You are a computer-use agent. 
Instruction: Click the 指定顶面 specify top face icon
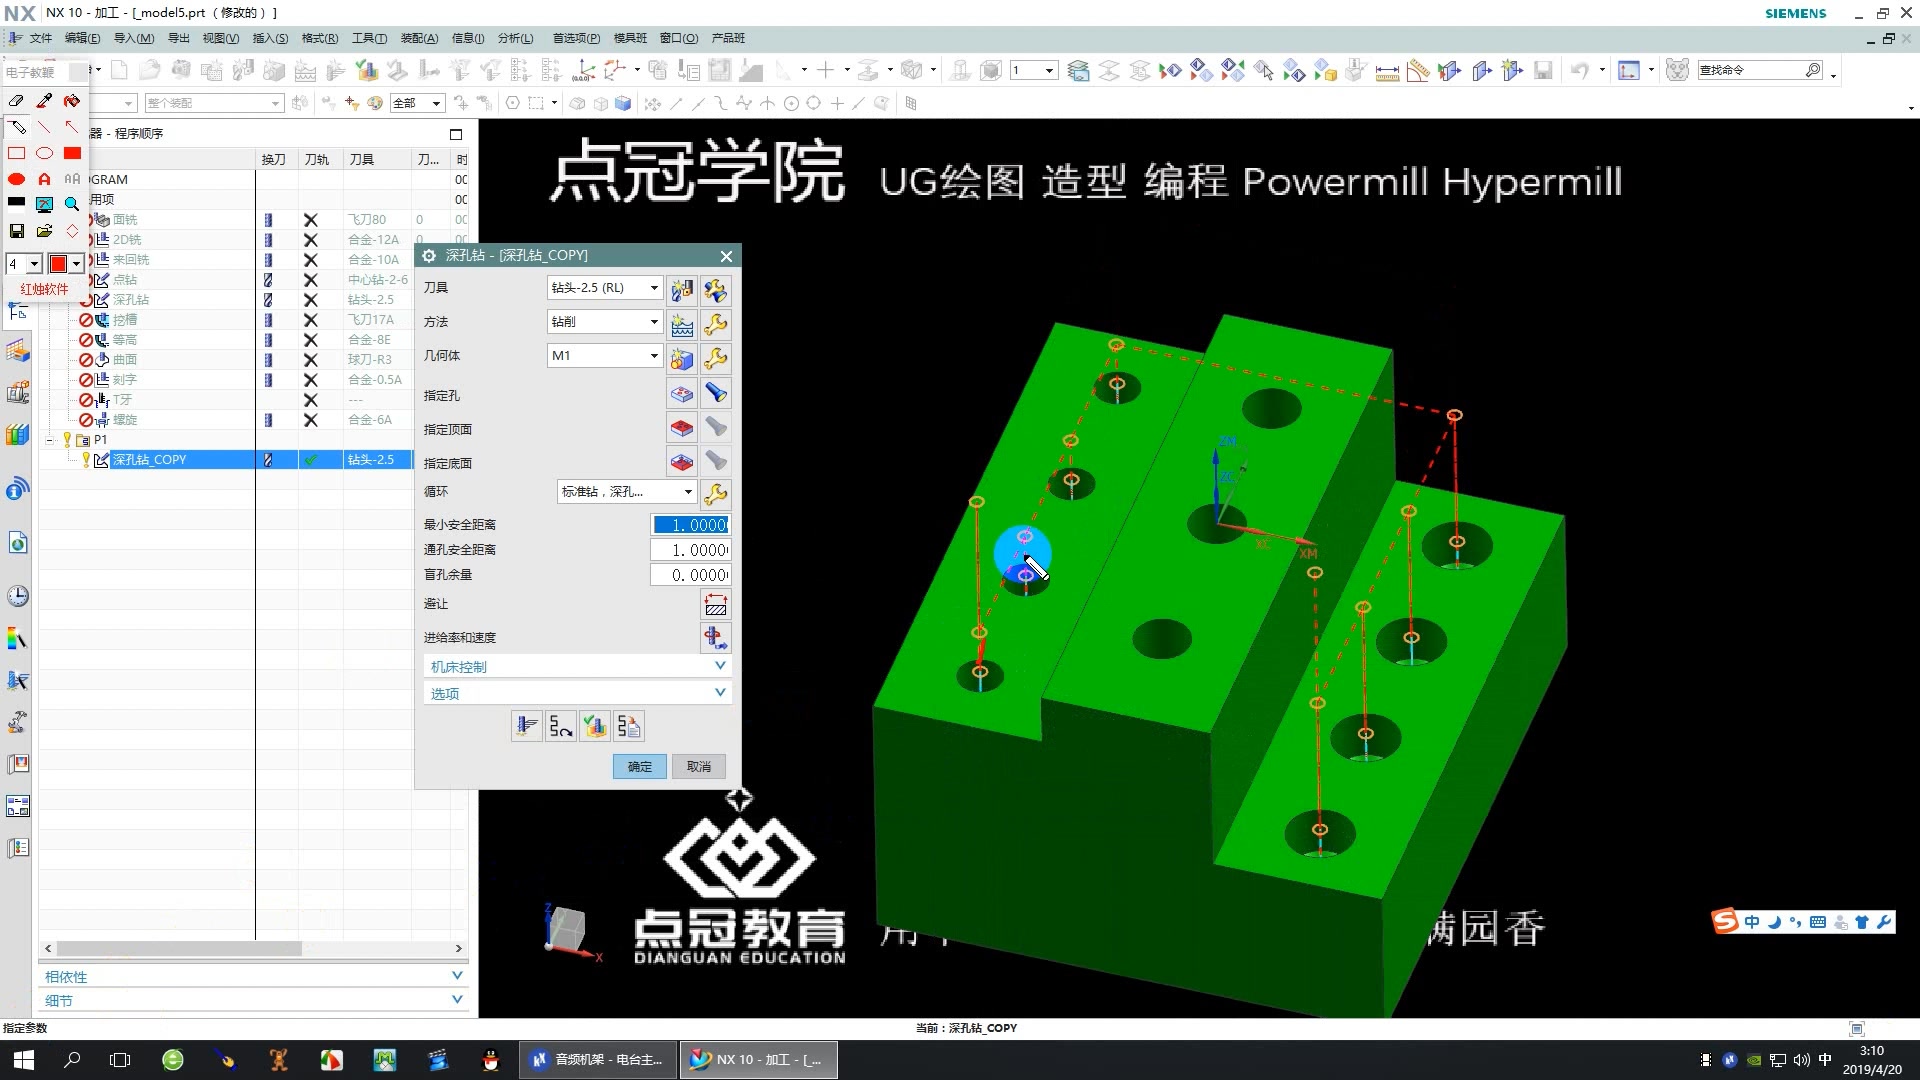tap(681, 427)
